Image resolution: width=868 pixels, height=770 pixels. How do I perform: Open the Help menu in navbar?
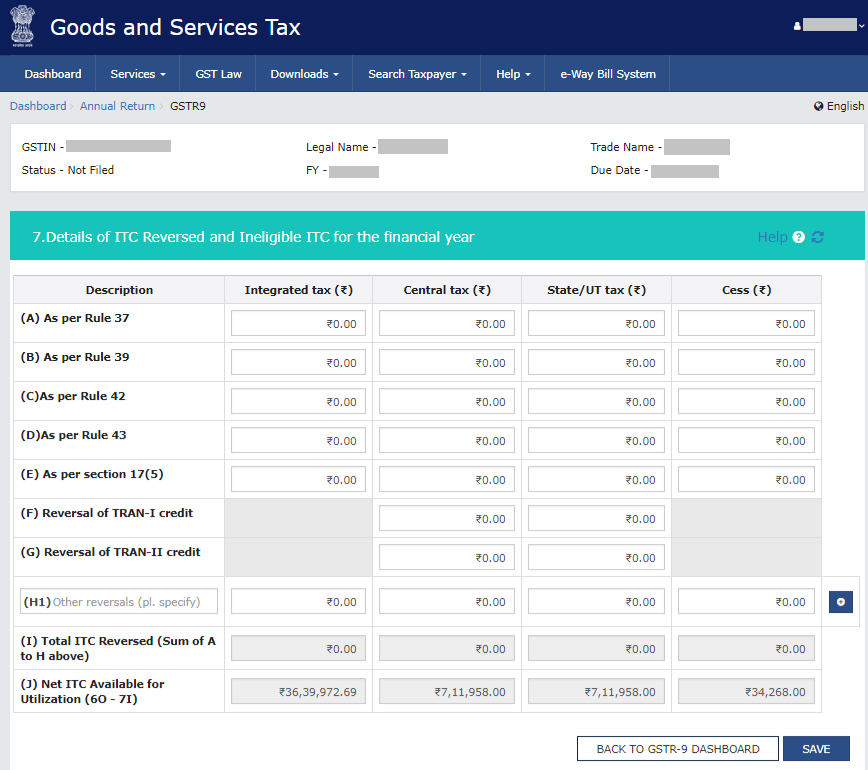pyautogui.click(x=513, y=74)
